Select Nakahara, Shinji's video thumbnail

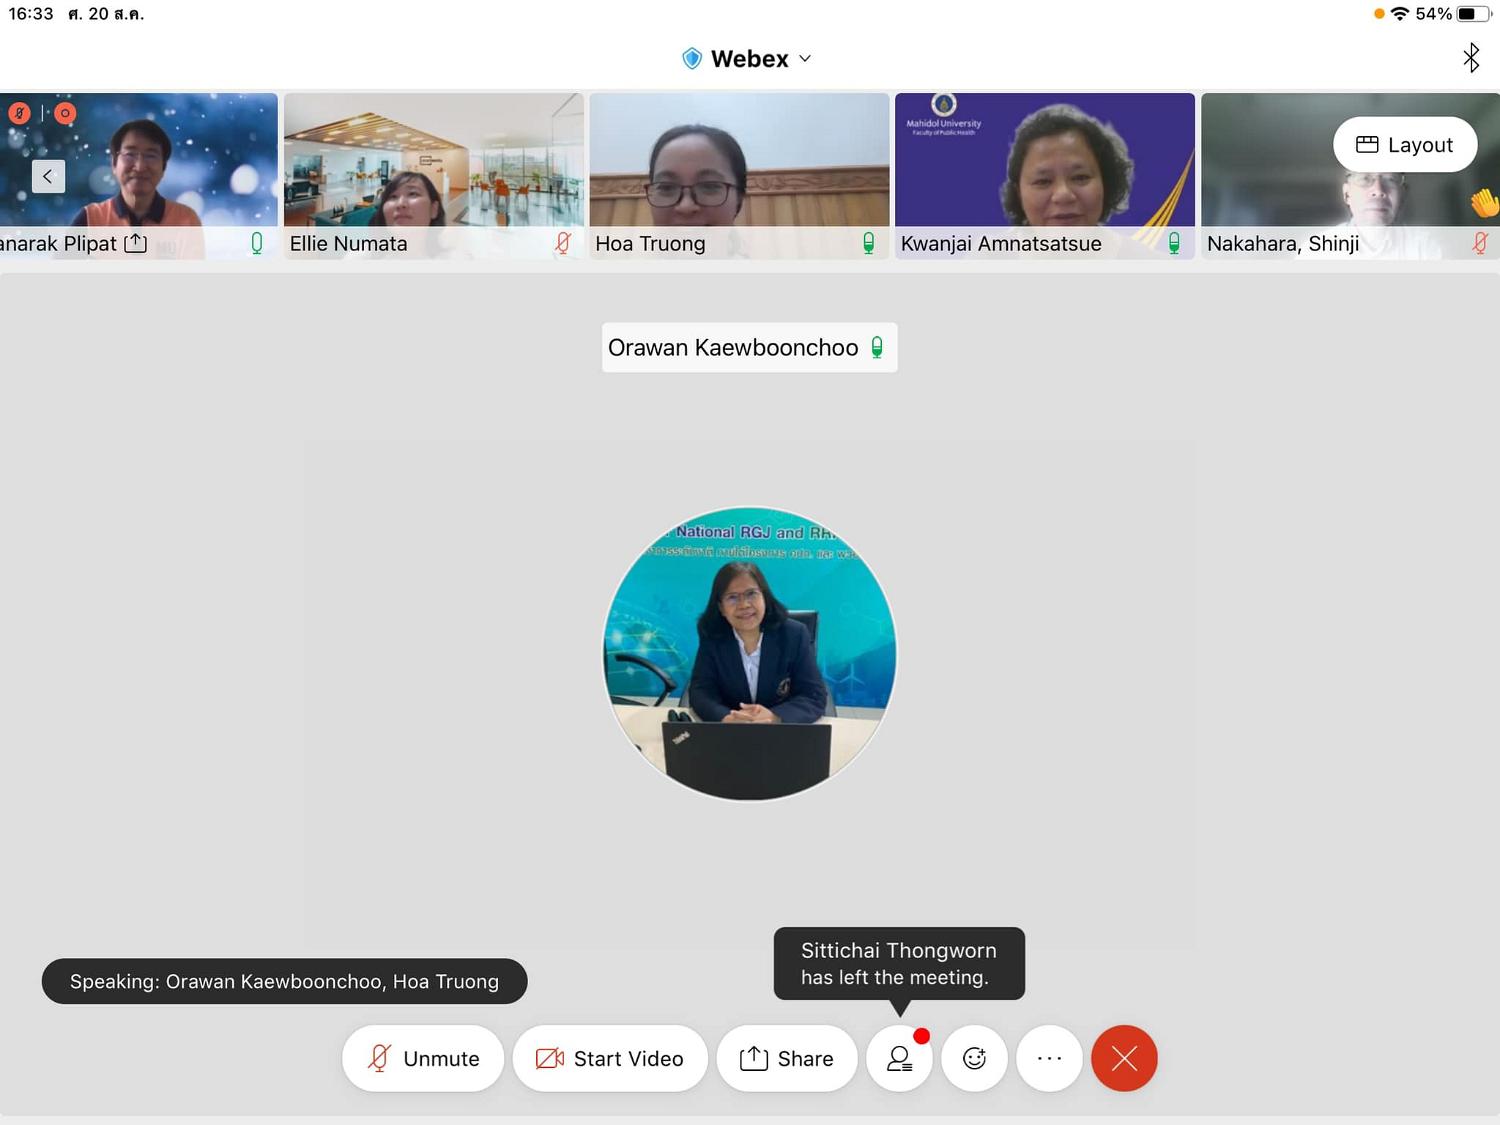coord(1350,176)
